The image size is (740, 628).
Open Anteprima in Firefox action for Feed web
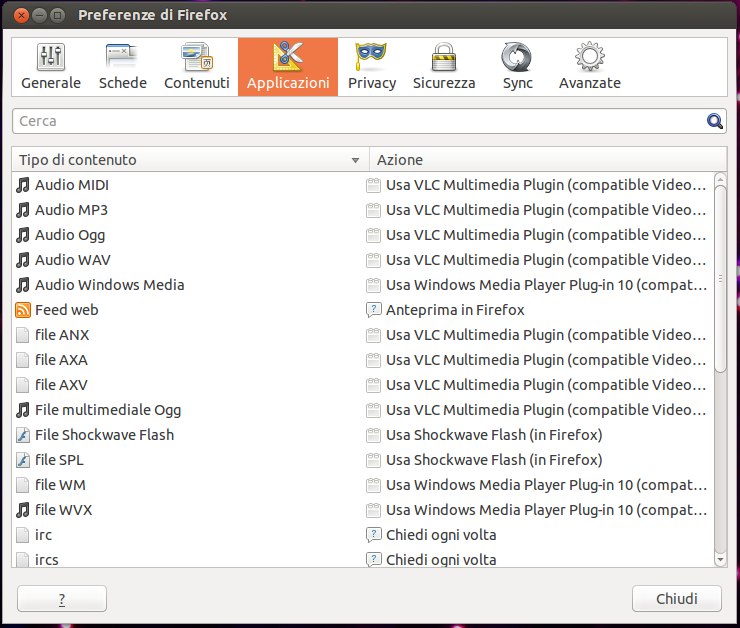pyautogui.click(x=455, y=310)
